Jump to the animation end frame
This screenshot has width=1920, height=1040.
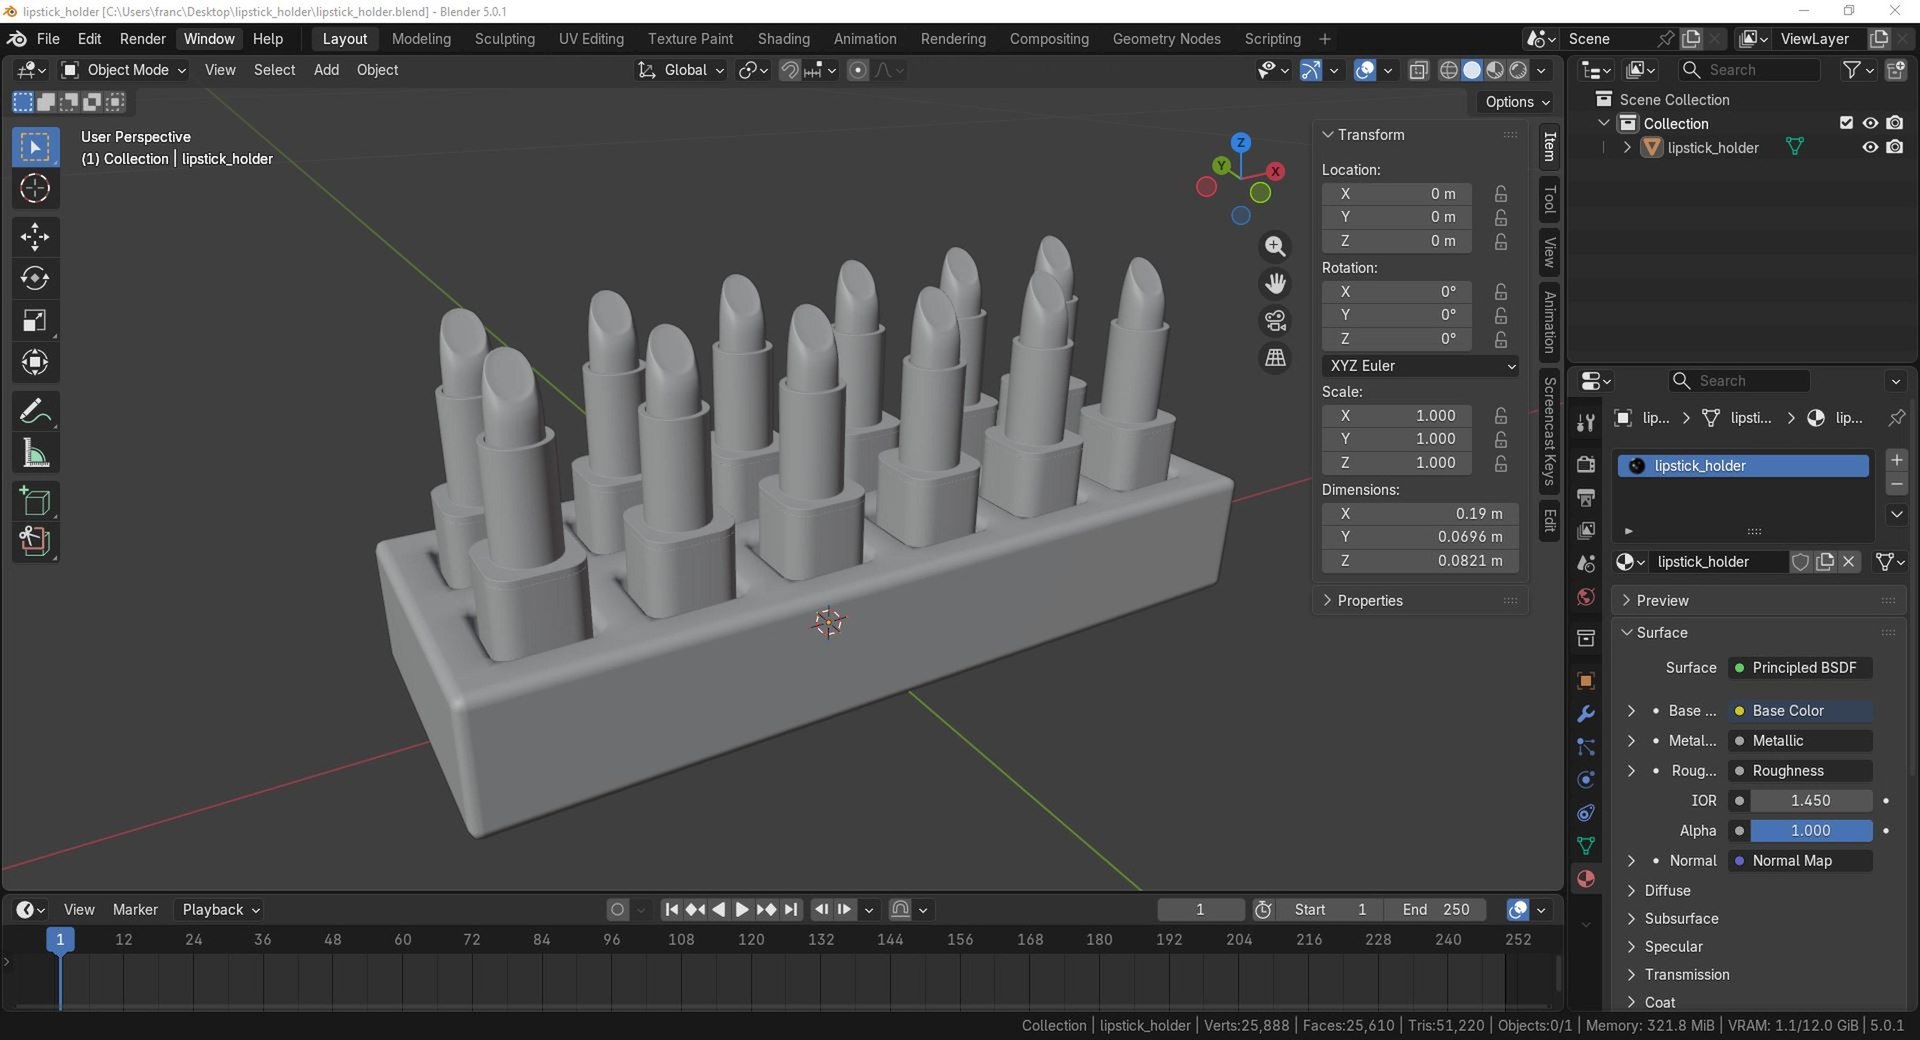coord(791,910)
